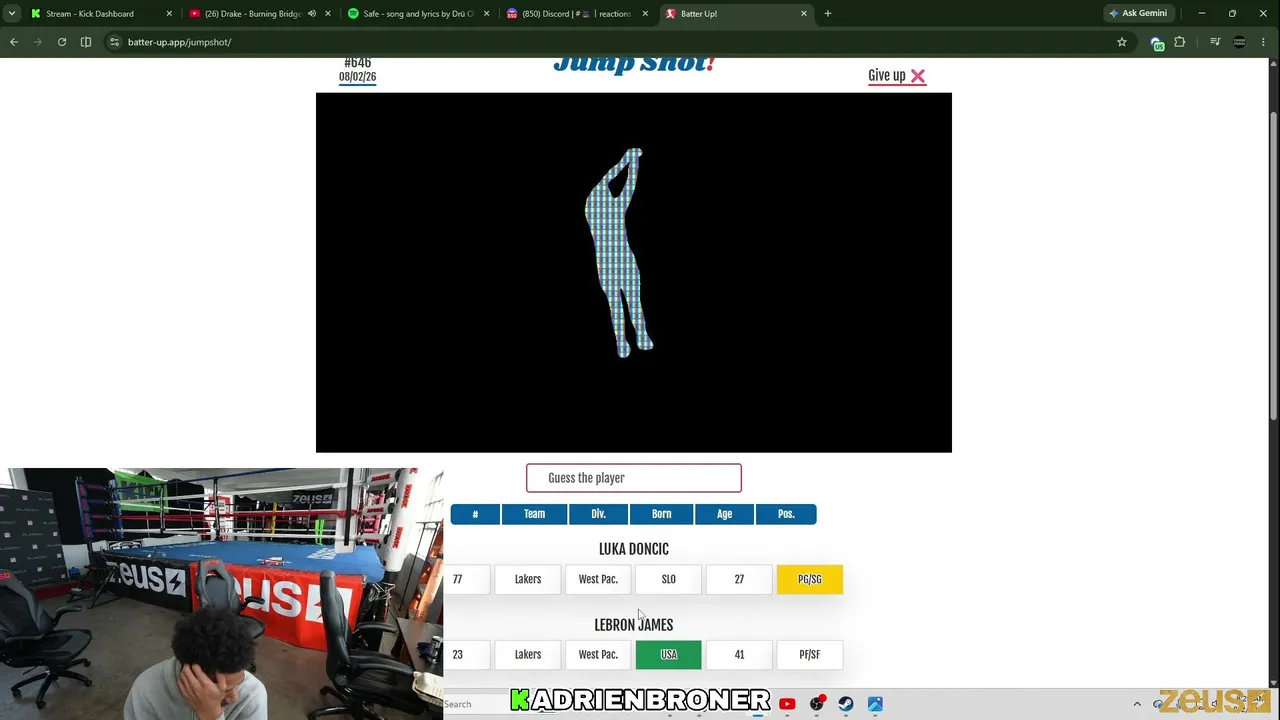This screenshot has width=1280, height=720.
Task: Expand the tab search dropdown
Action: 12,14
